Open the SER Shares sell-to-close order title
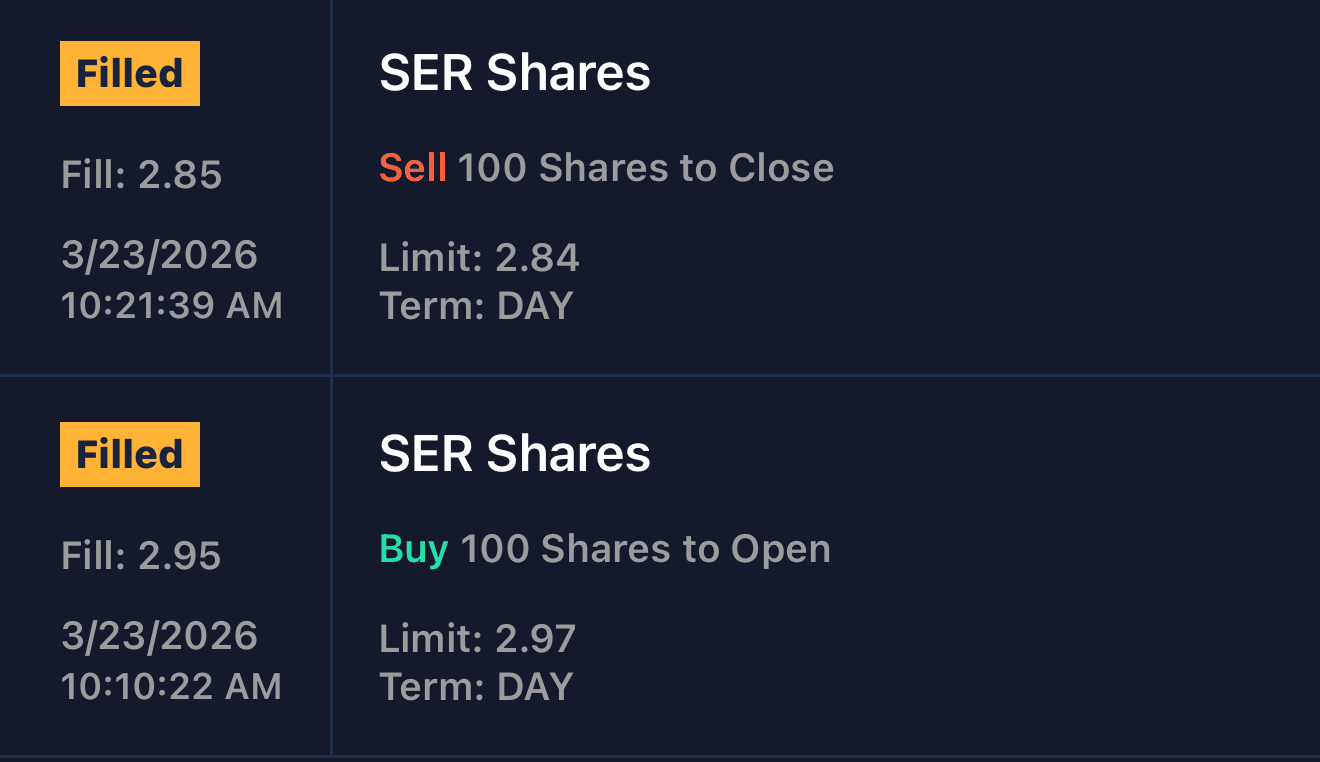Viewport: 1320px width, 762px height. click(514, 74)
